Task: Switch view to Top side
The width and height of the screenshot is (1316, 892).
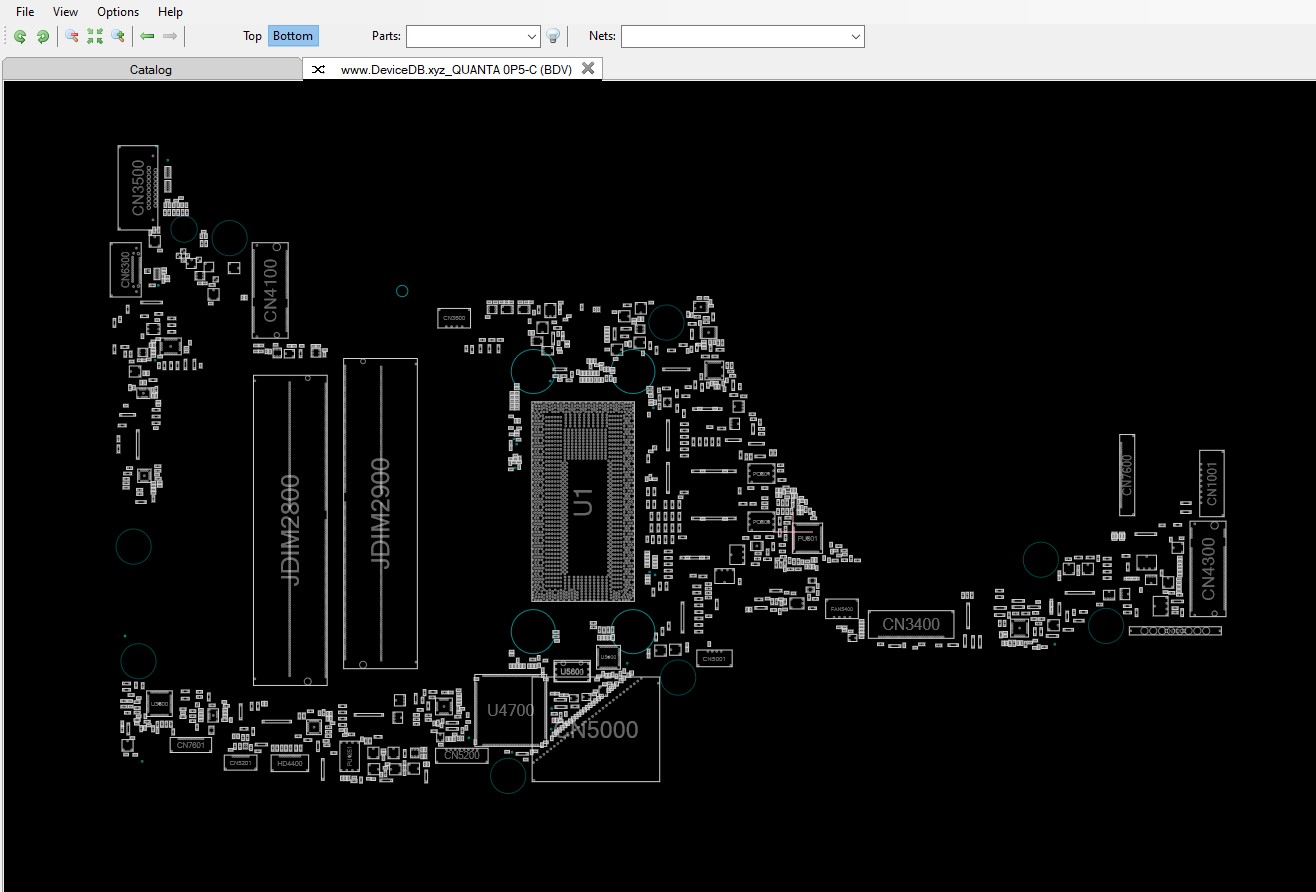Action: [252, 36]
